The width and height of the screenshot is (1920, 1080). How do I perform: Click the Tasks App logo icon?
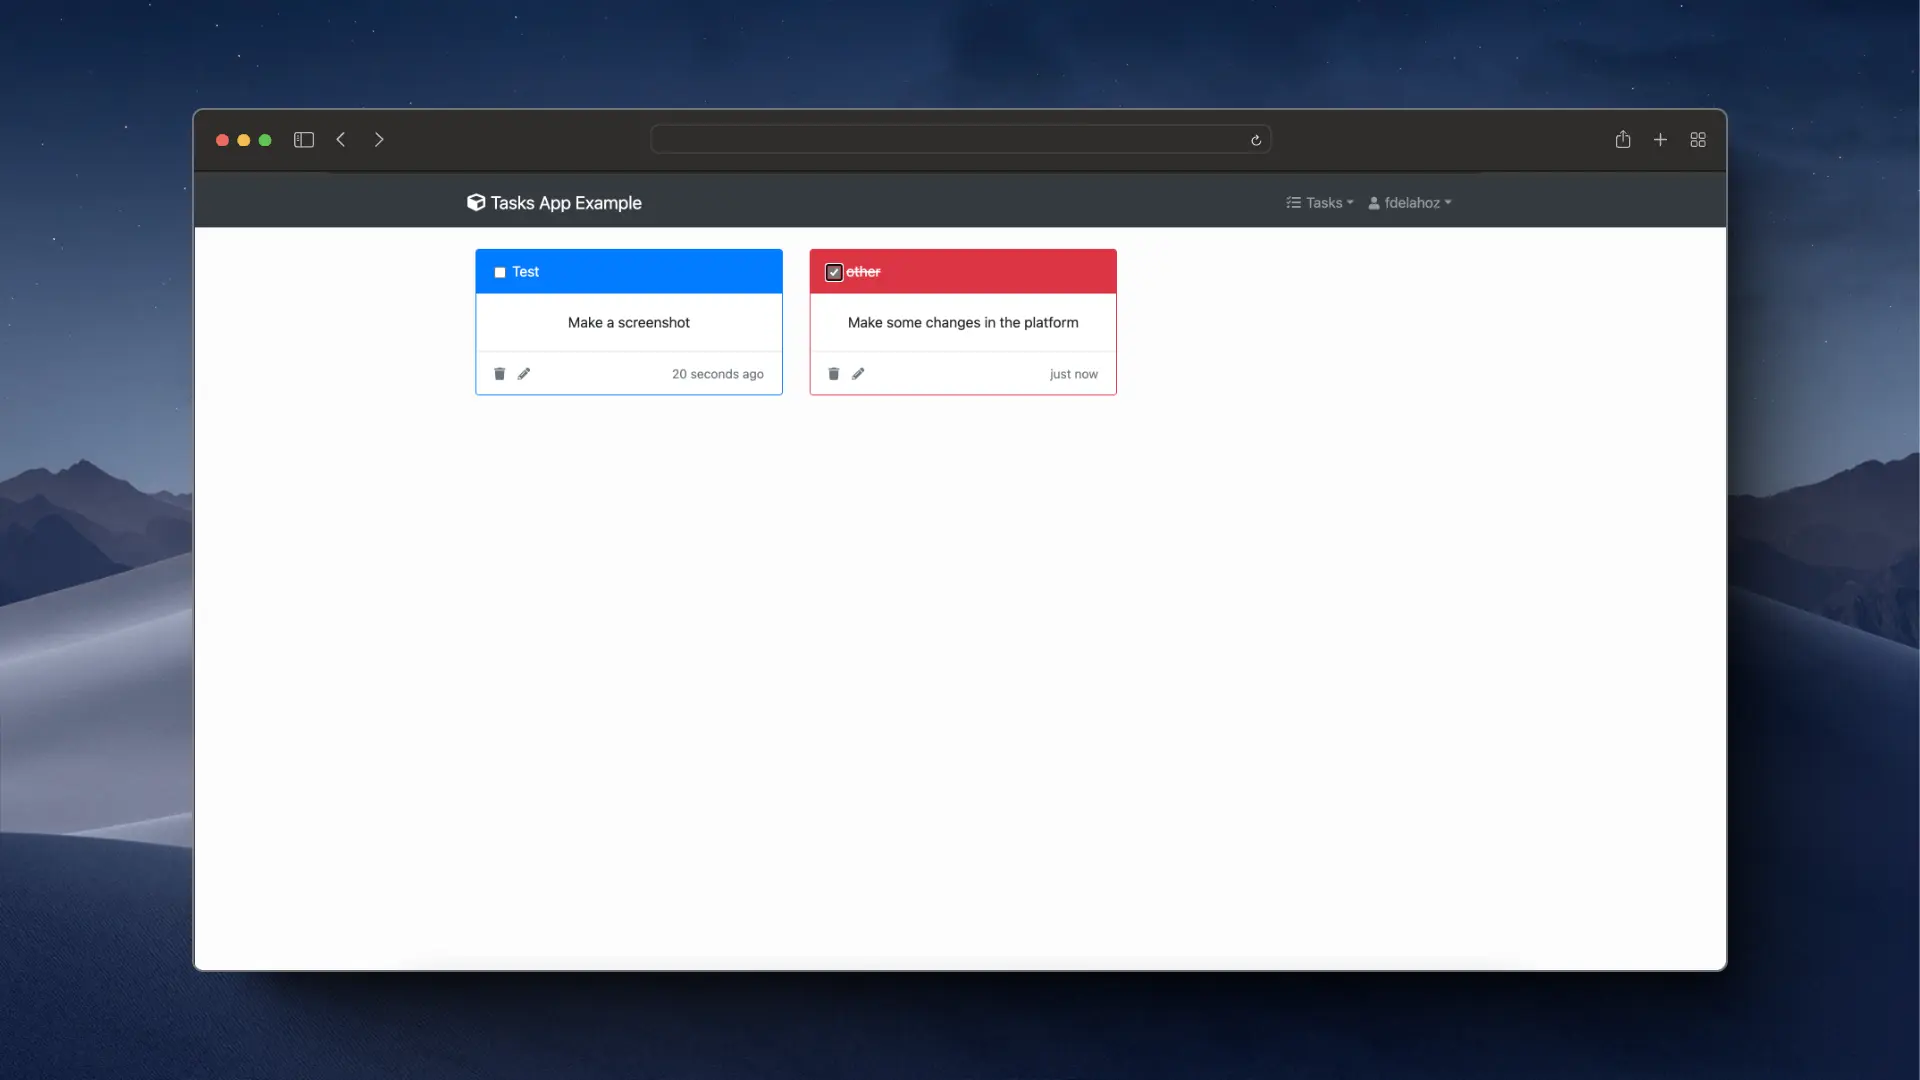[x=476, y=202]
